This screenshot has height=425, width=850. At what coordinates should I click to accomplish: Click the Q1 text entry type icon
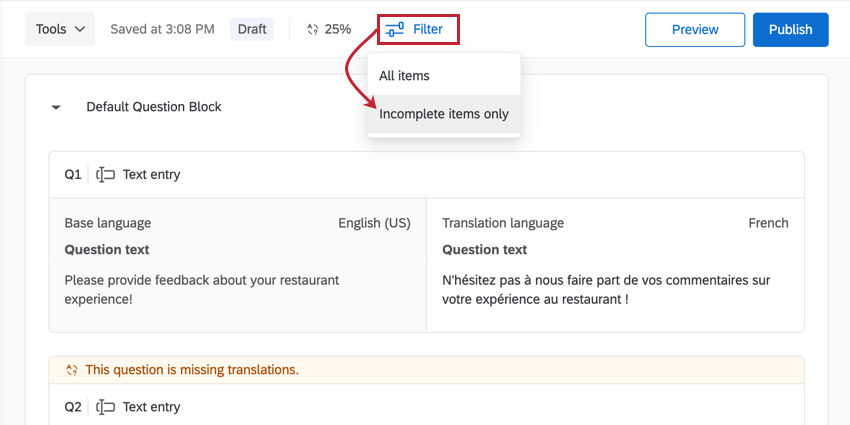[x=105, y=175]
